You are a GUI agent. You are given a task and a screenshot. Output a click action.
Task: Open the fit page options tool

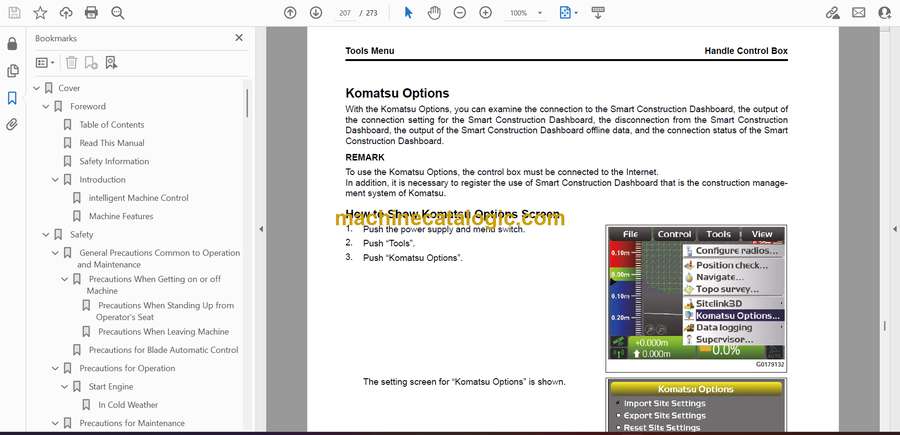pyautogui.click(x=565, y=13)
